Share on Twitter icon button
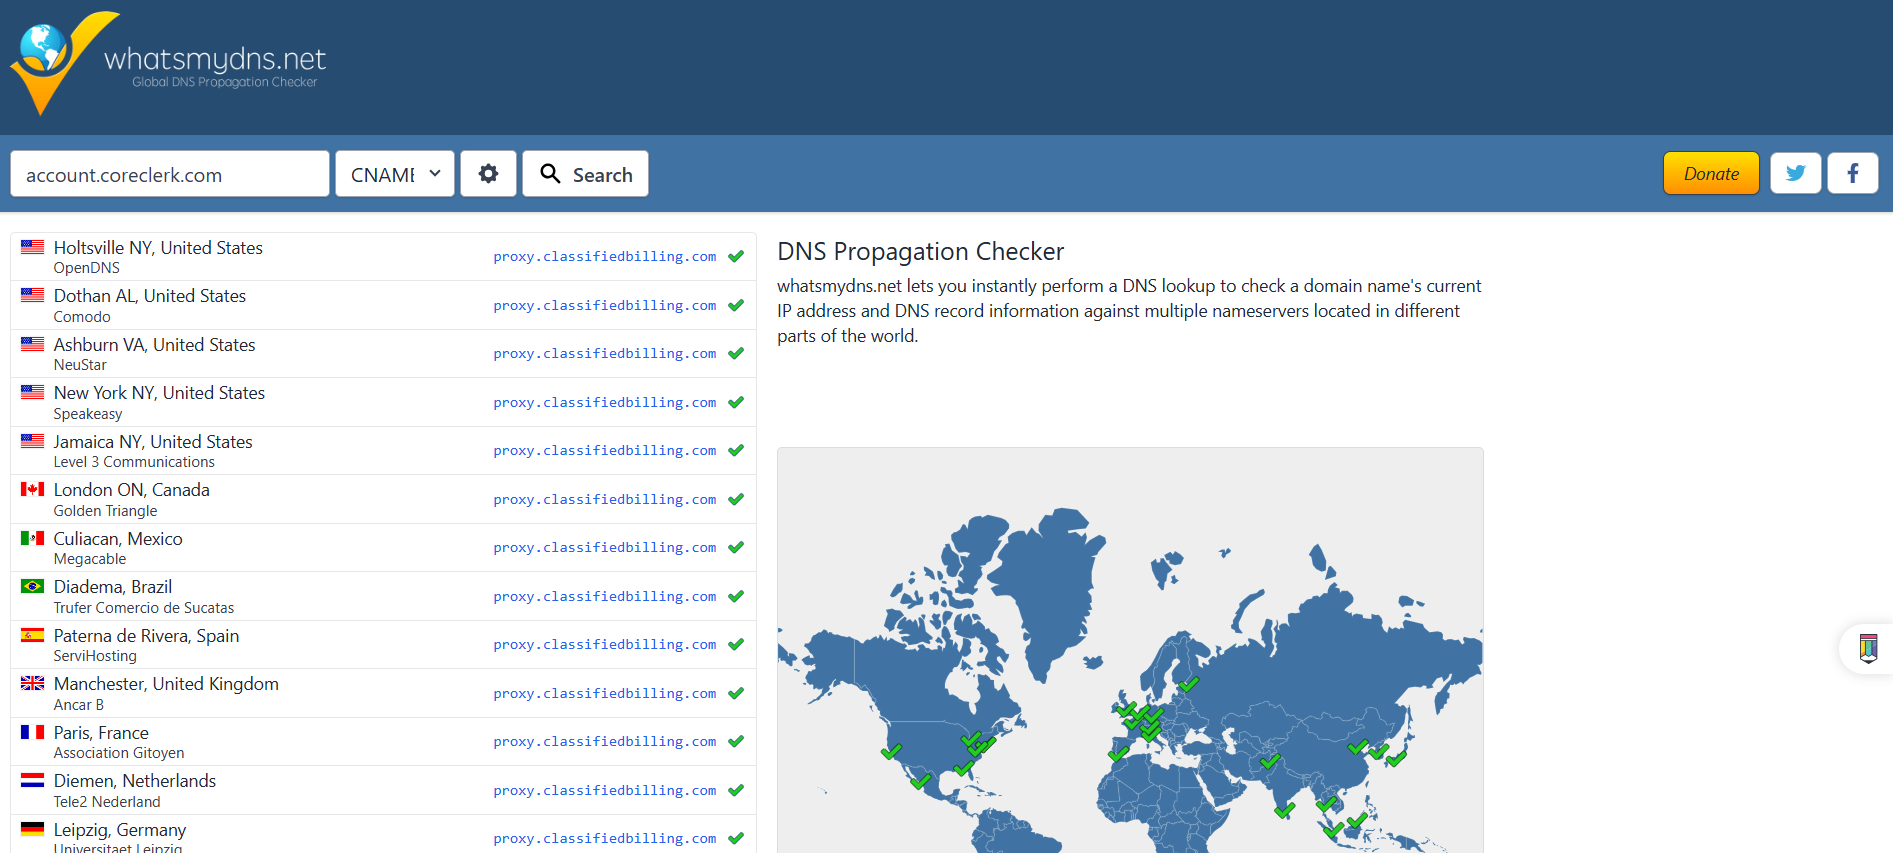 1796,173
